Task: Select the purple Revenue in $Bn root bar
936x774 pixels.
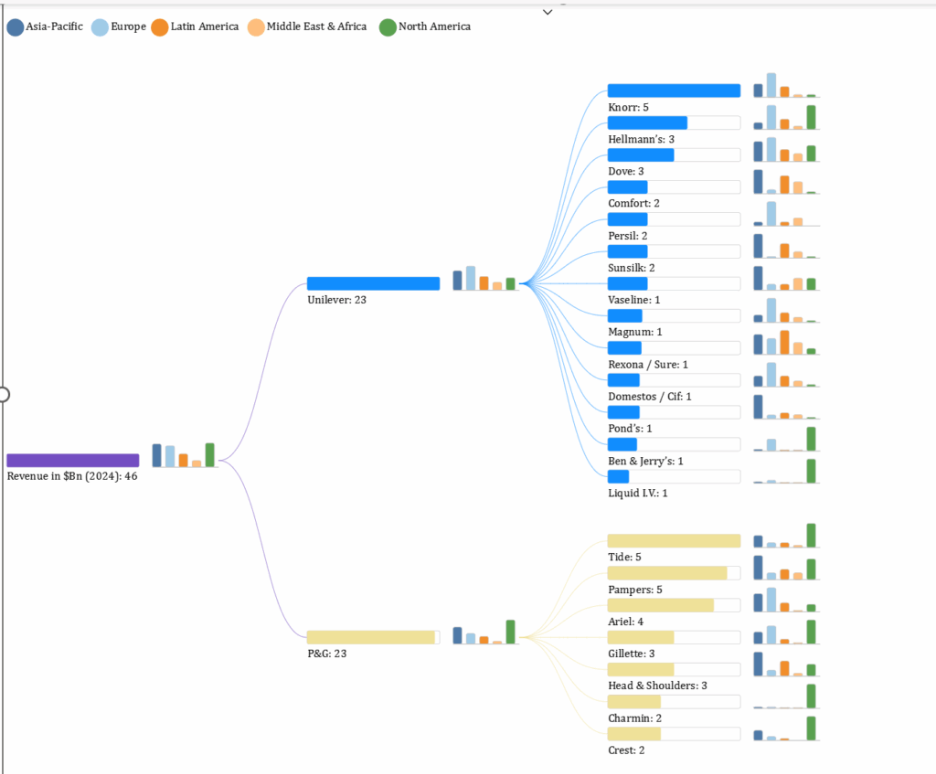Action: coord(73,461)
